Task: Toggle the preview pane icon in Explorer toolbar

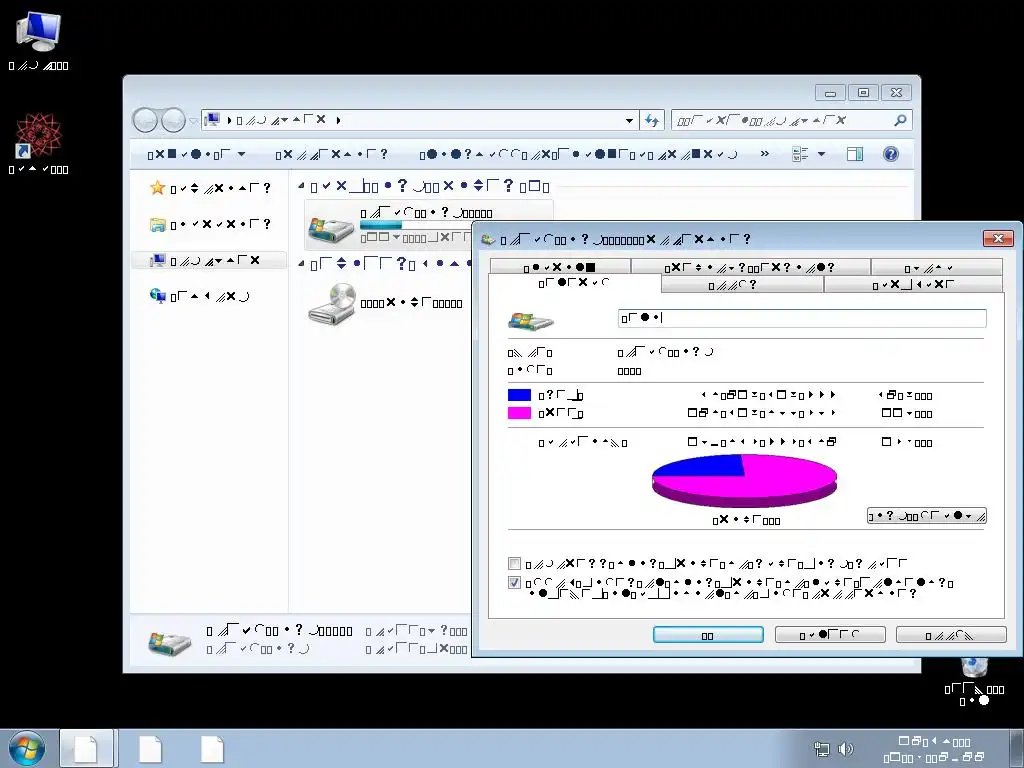Action: tap(855, 154)
